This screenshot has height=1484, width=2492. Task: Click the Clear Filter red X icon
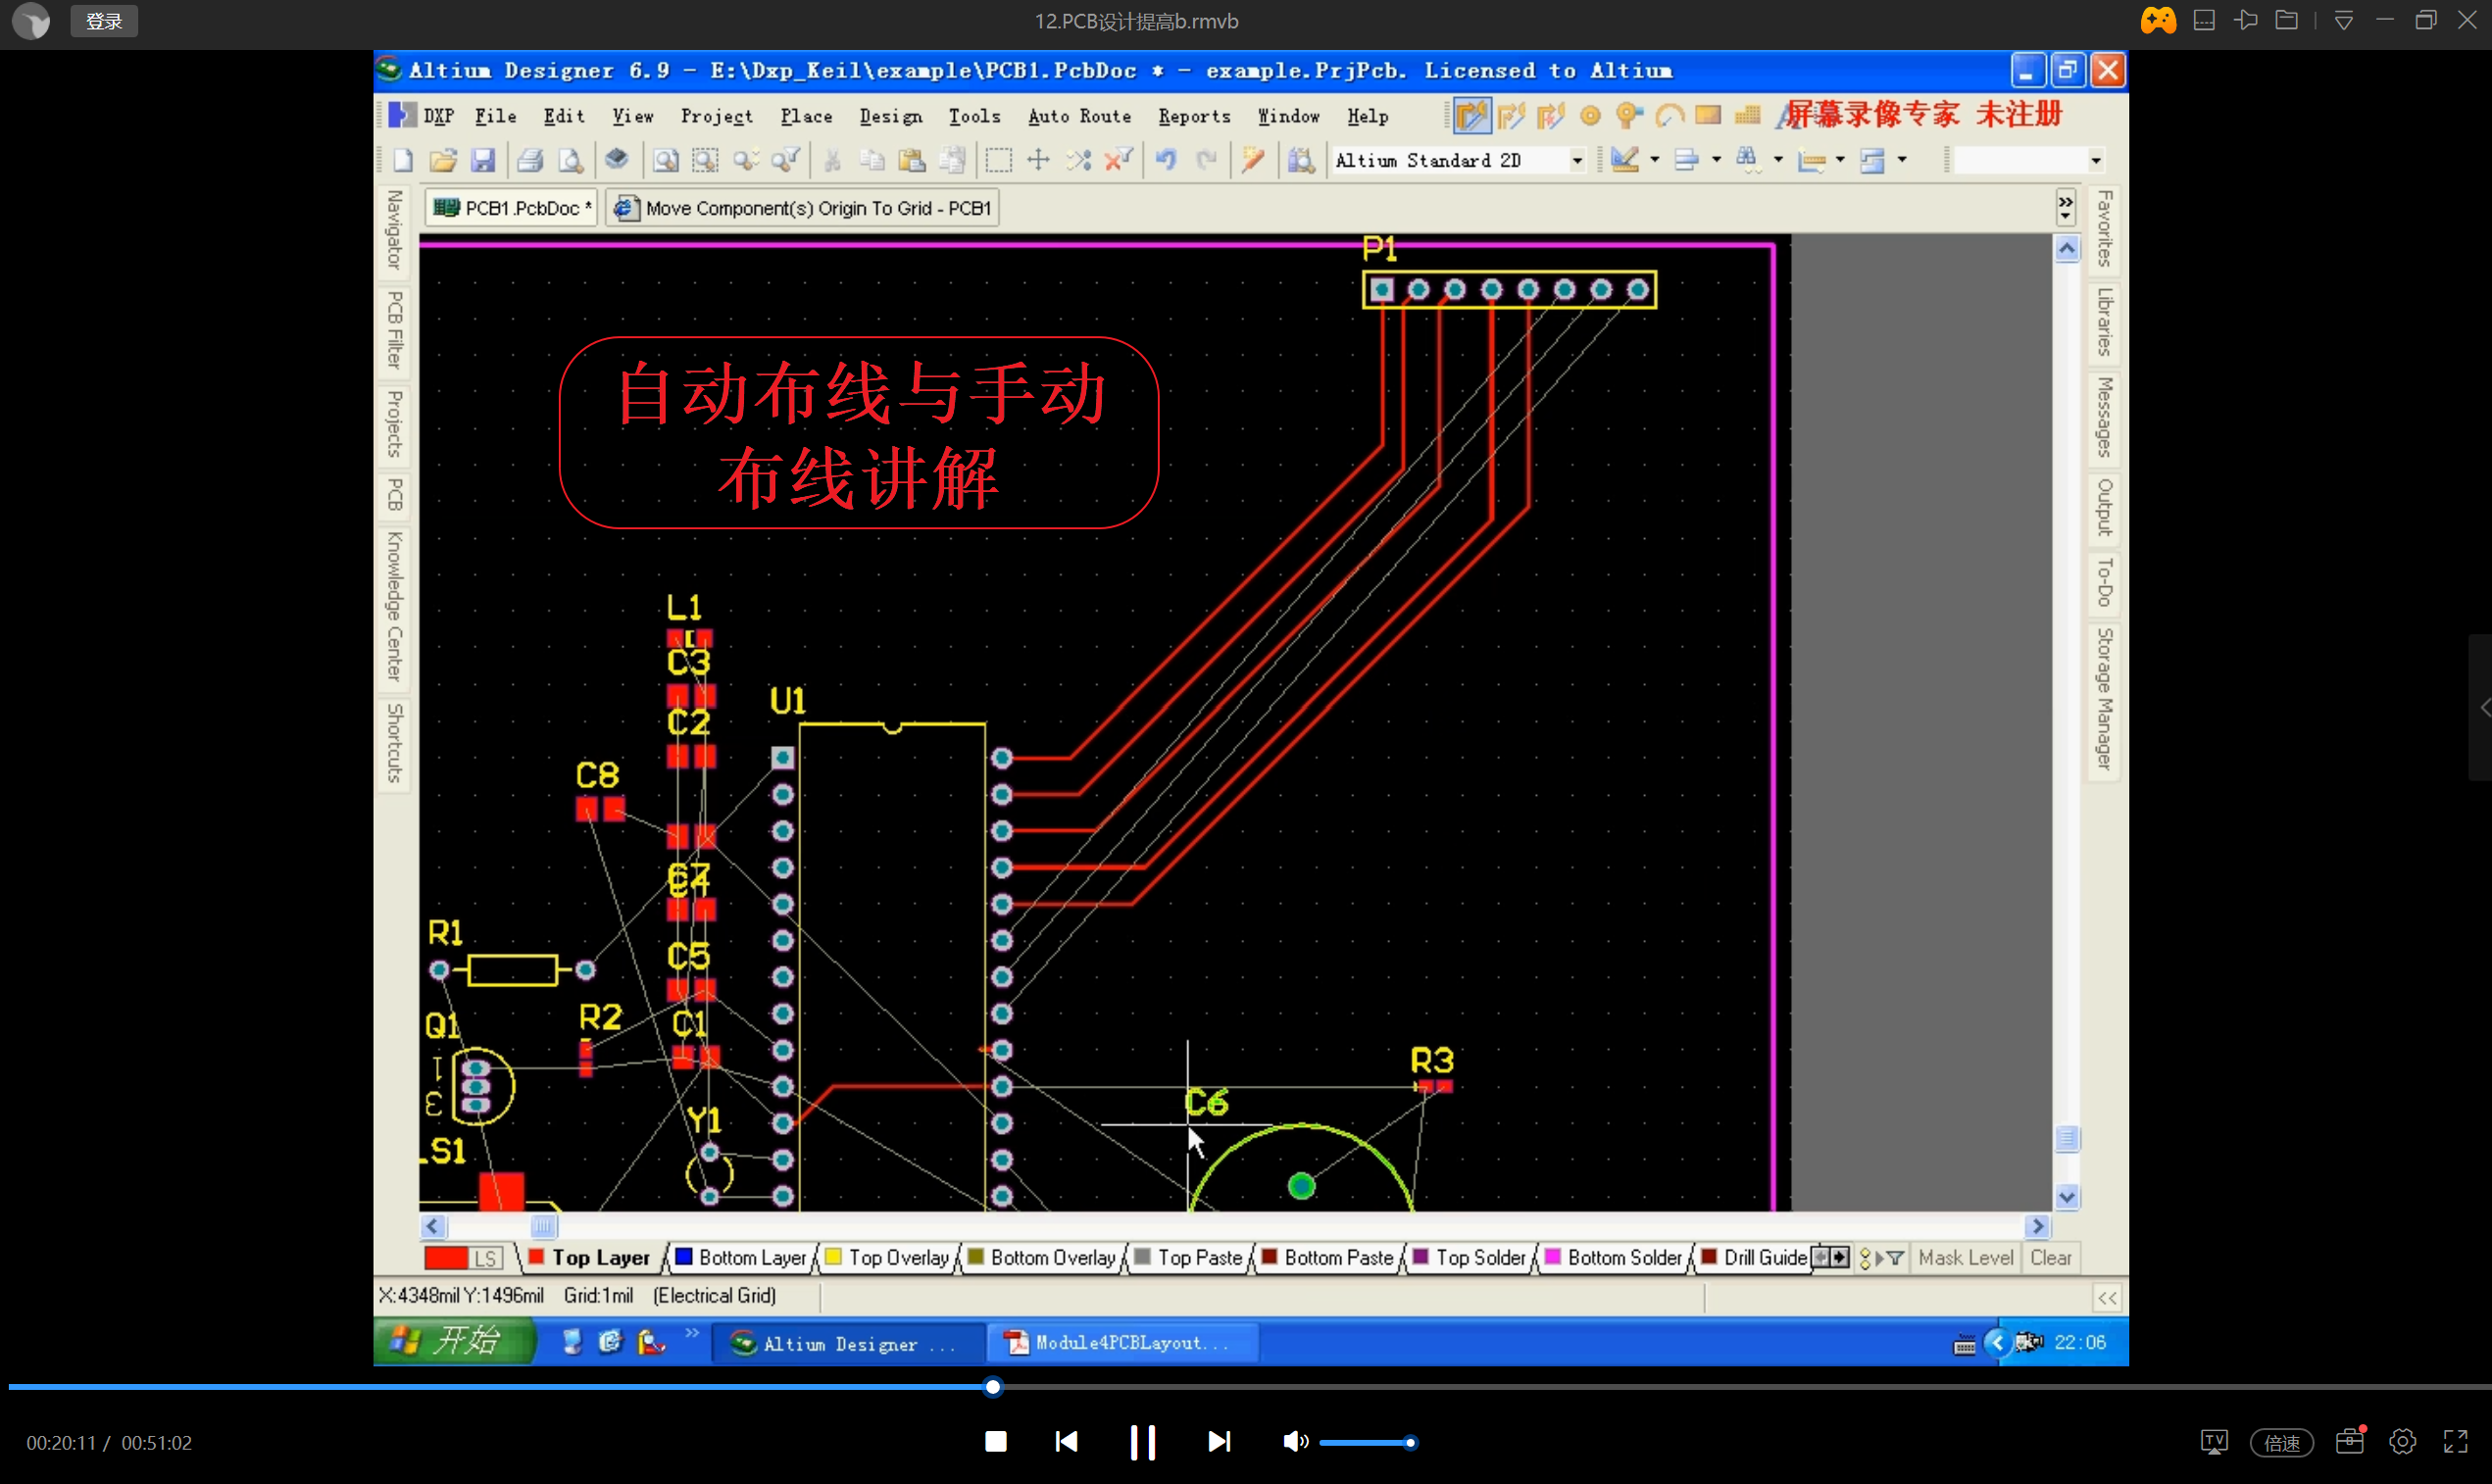point(1118,160)
